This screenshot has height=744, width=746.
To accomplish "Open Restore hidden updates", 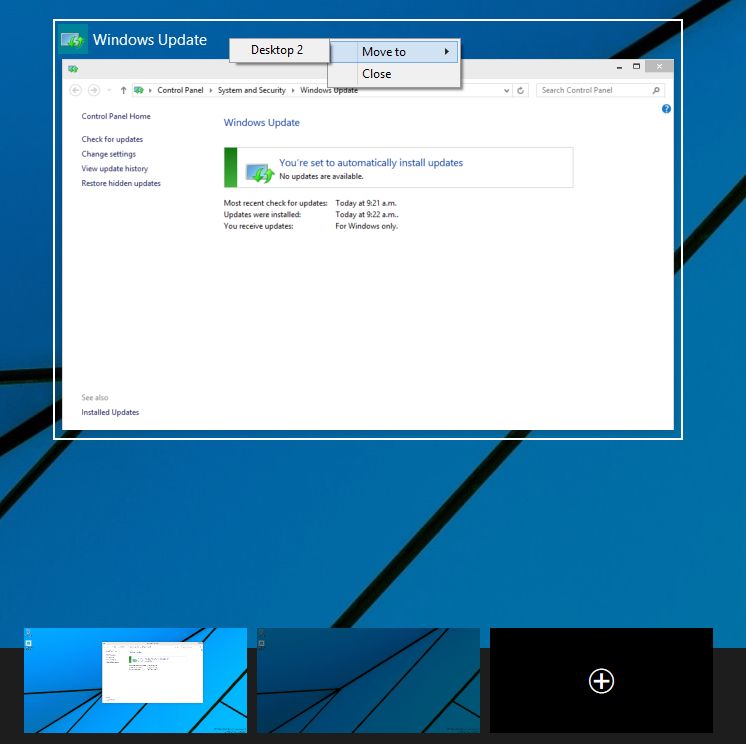I will pyautogui.click(x=121, y=183).
